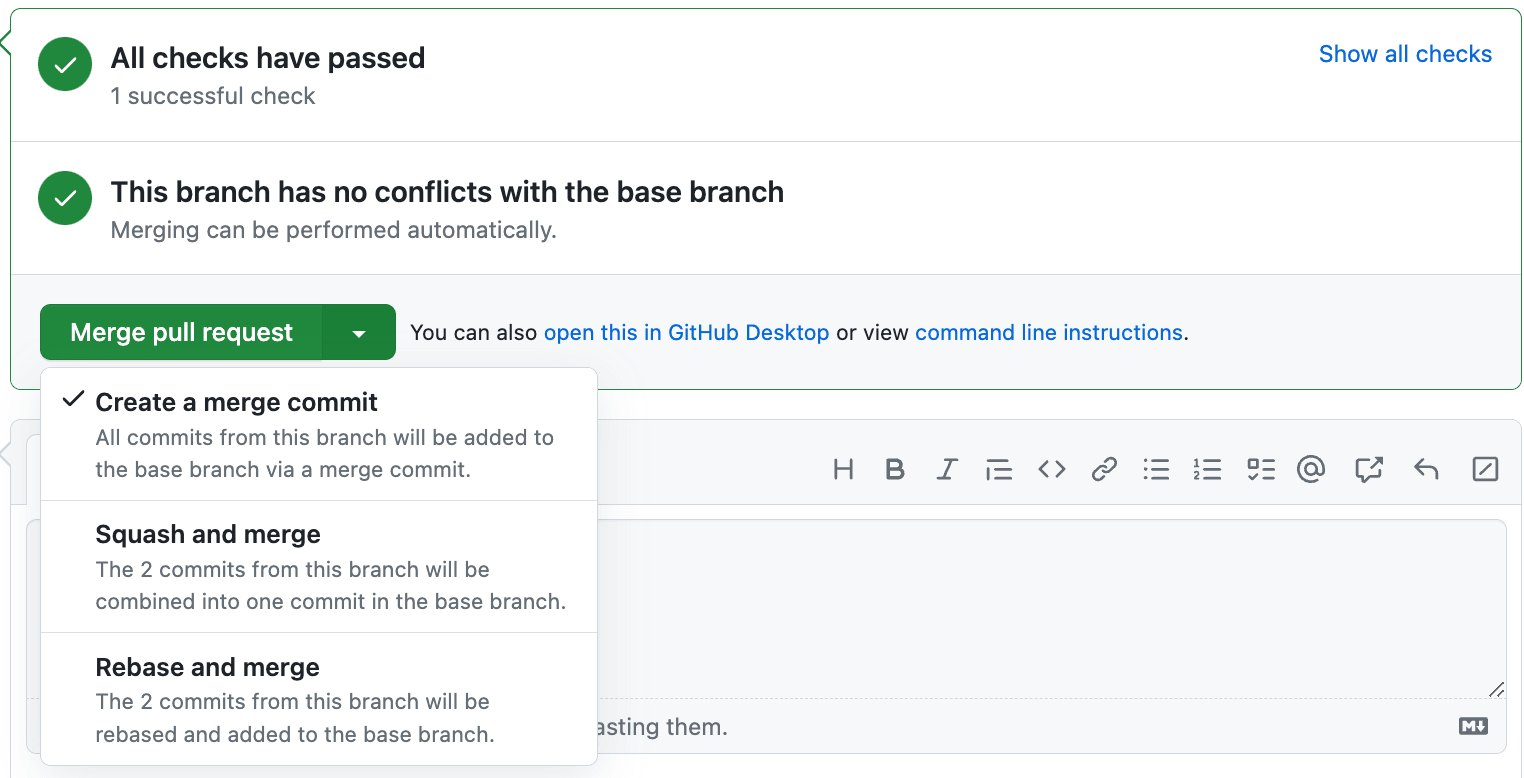Insert code formatting

tap(1051, 469)
